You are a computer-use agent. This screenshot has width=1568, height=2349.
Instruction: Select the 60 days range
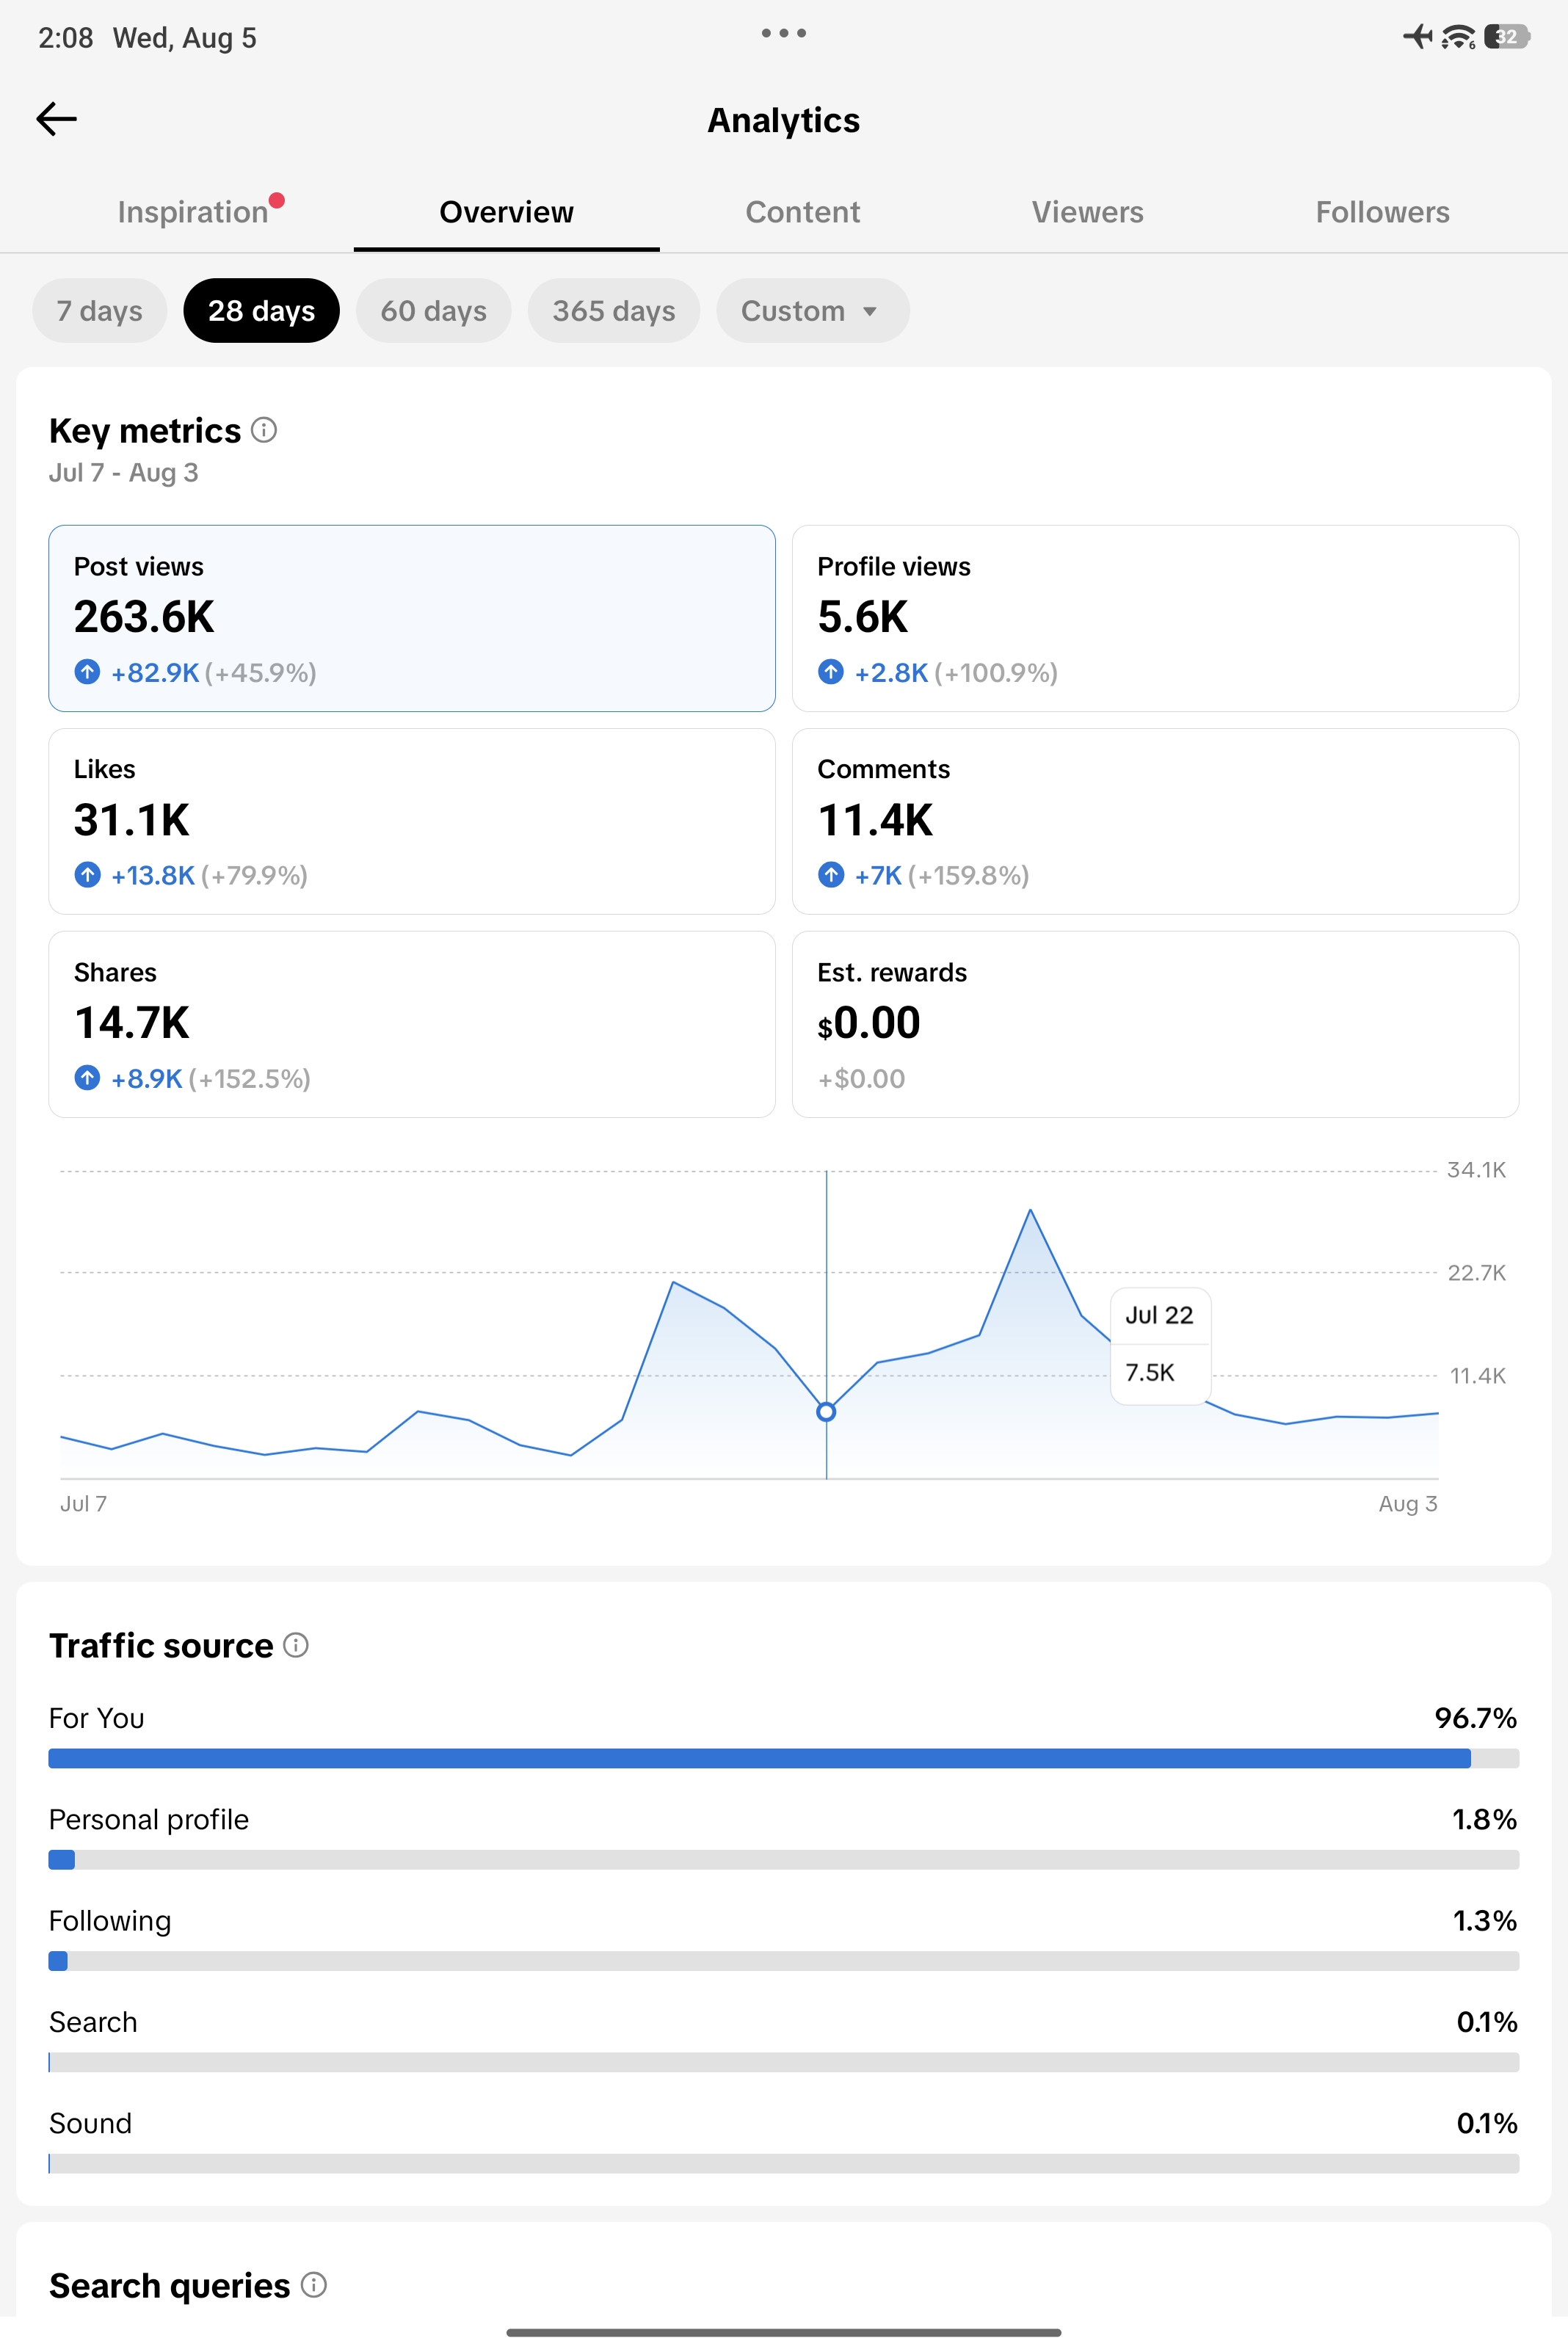coord(433,311)
